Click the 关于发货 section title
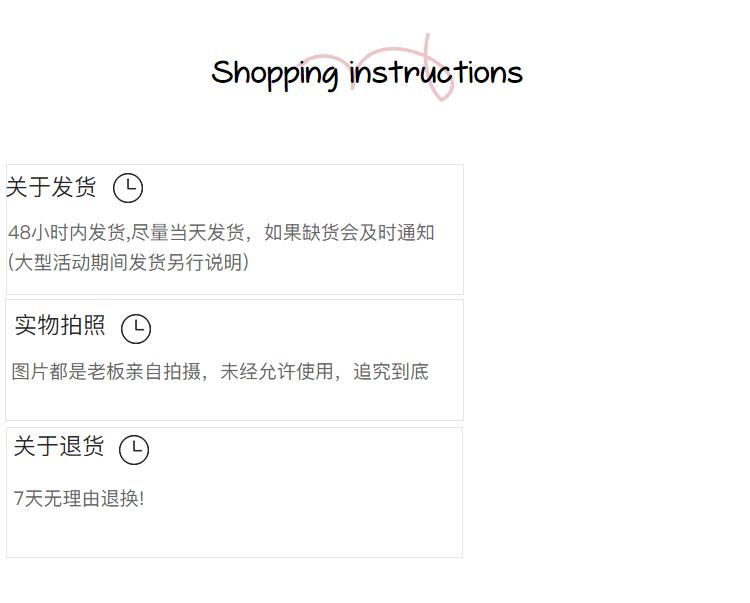 click(x=51, y=186)
